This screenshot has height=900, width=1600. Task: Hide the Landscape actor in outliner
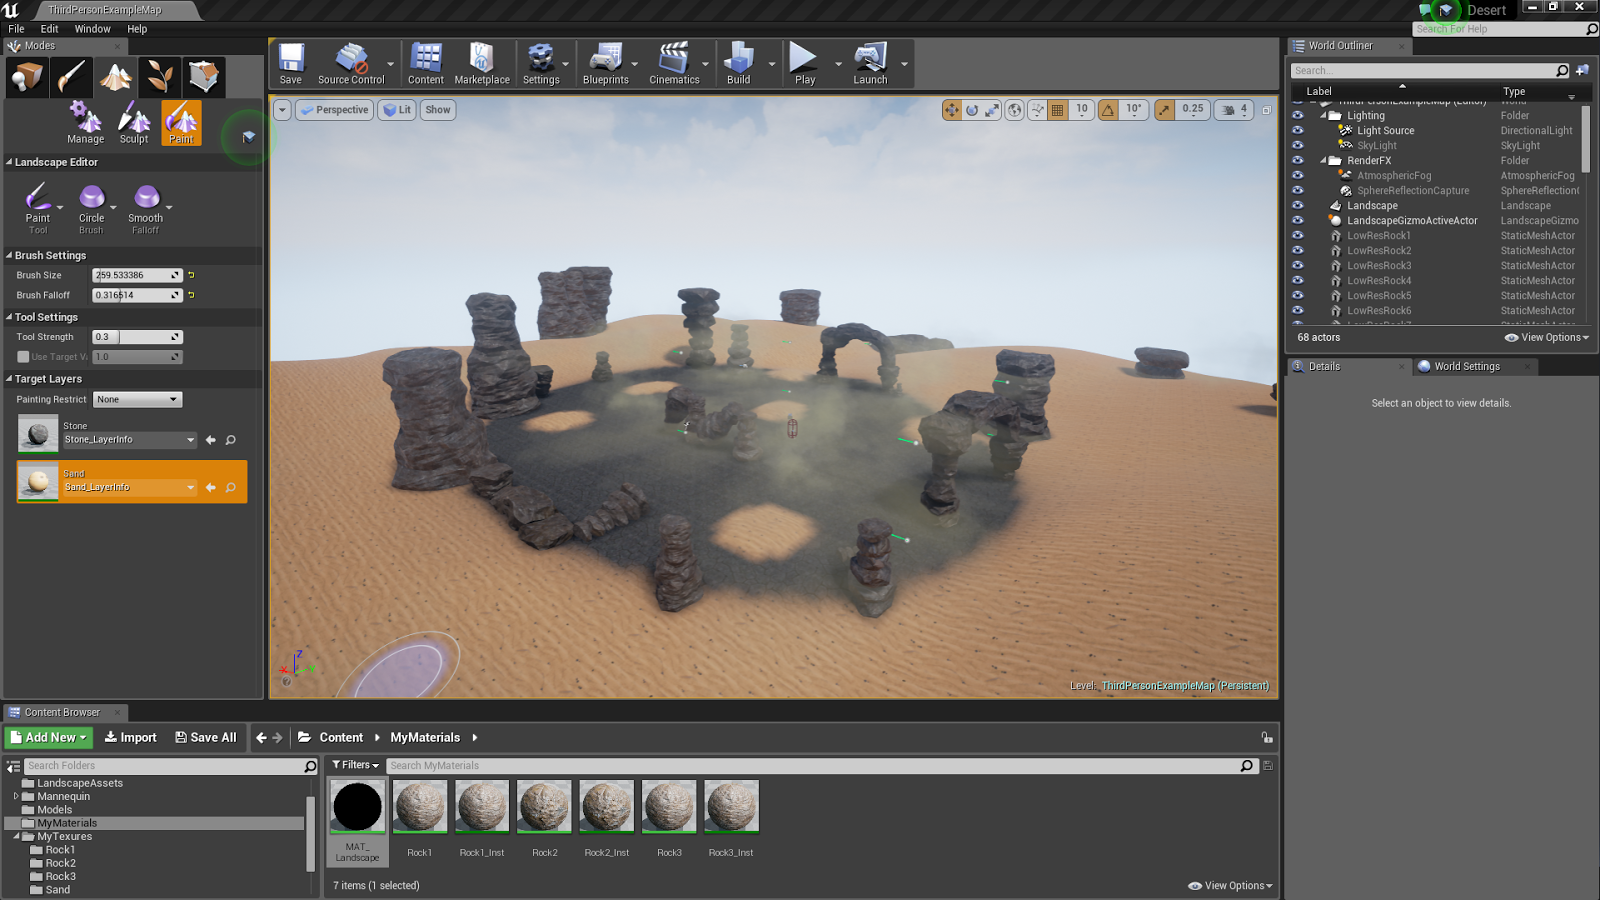tap(1298, 206)
